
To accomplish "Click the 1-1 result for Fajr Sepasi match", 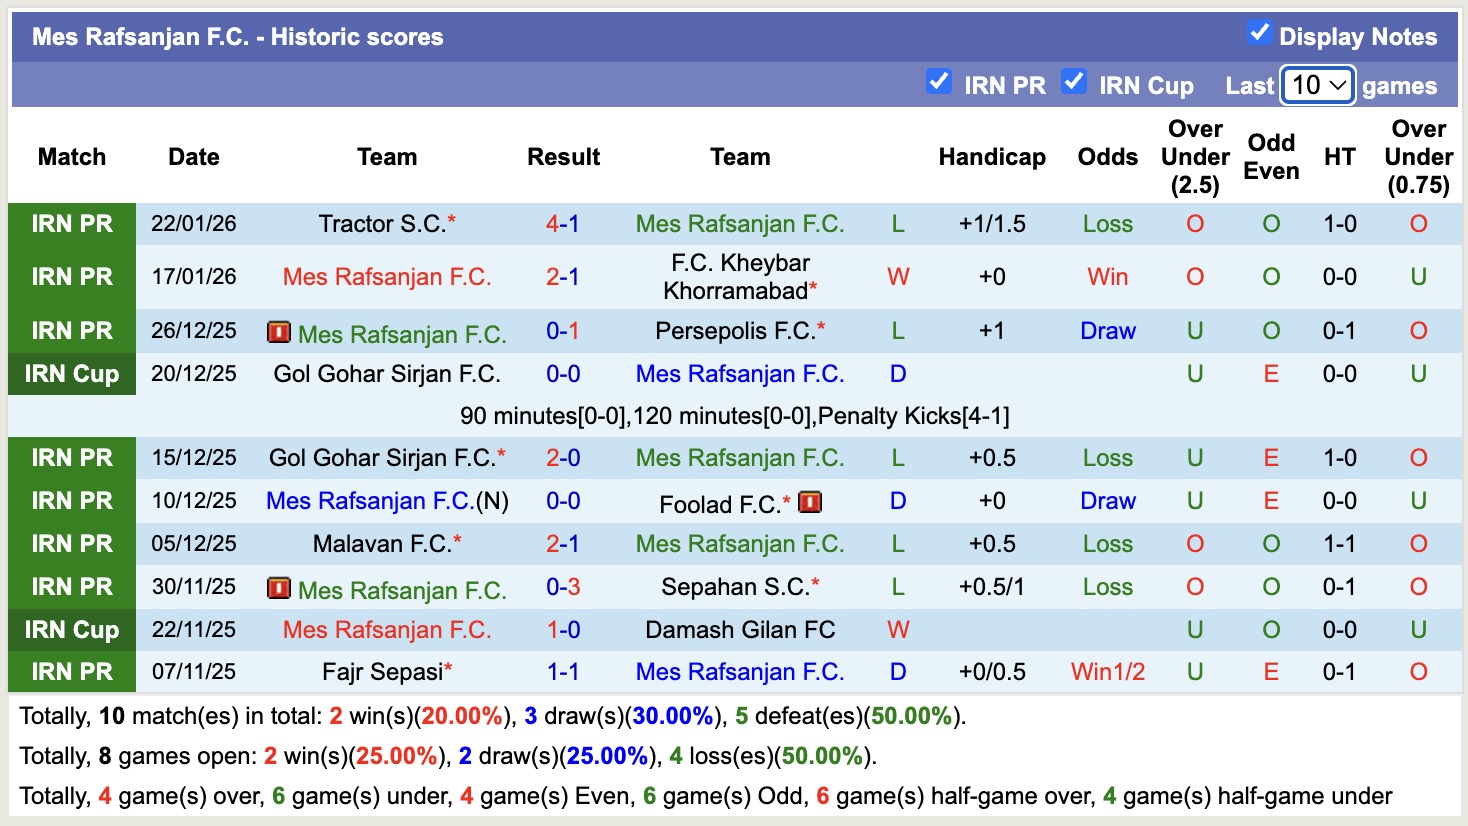I will pyautogui.click(x=563, y=672).
